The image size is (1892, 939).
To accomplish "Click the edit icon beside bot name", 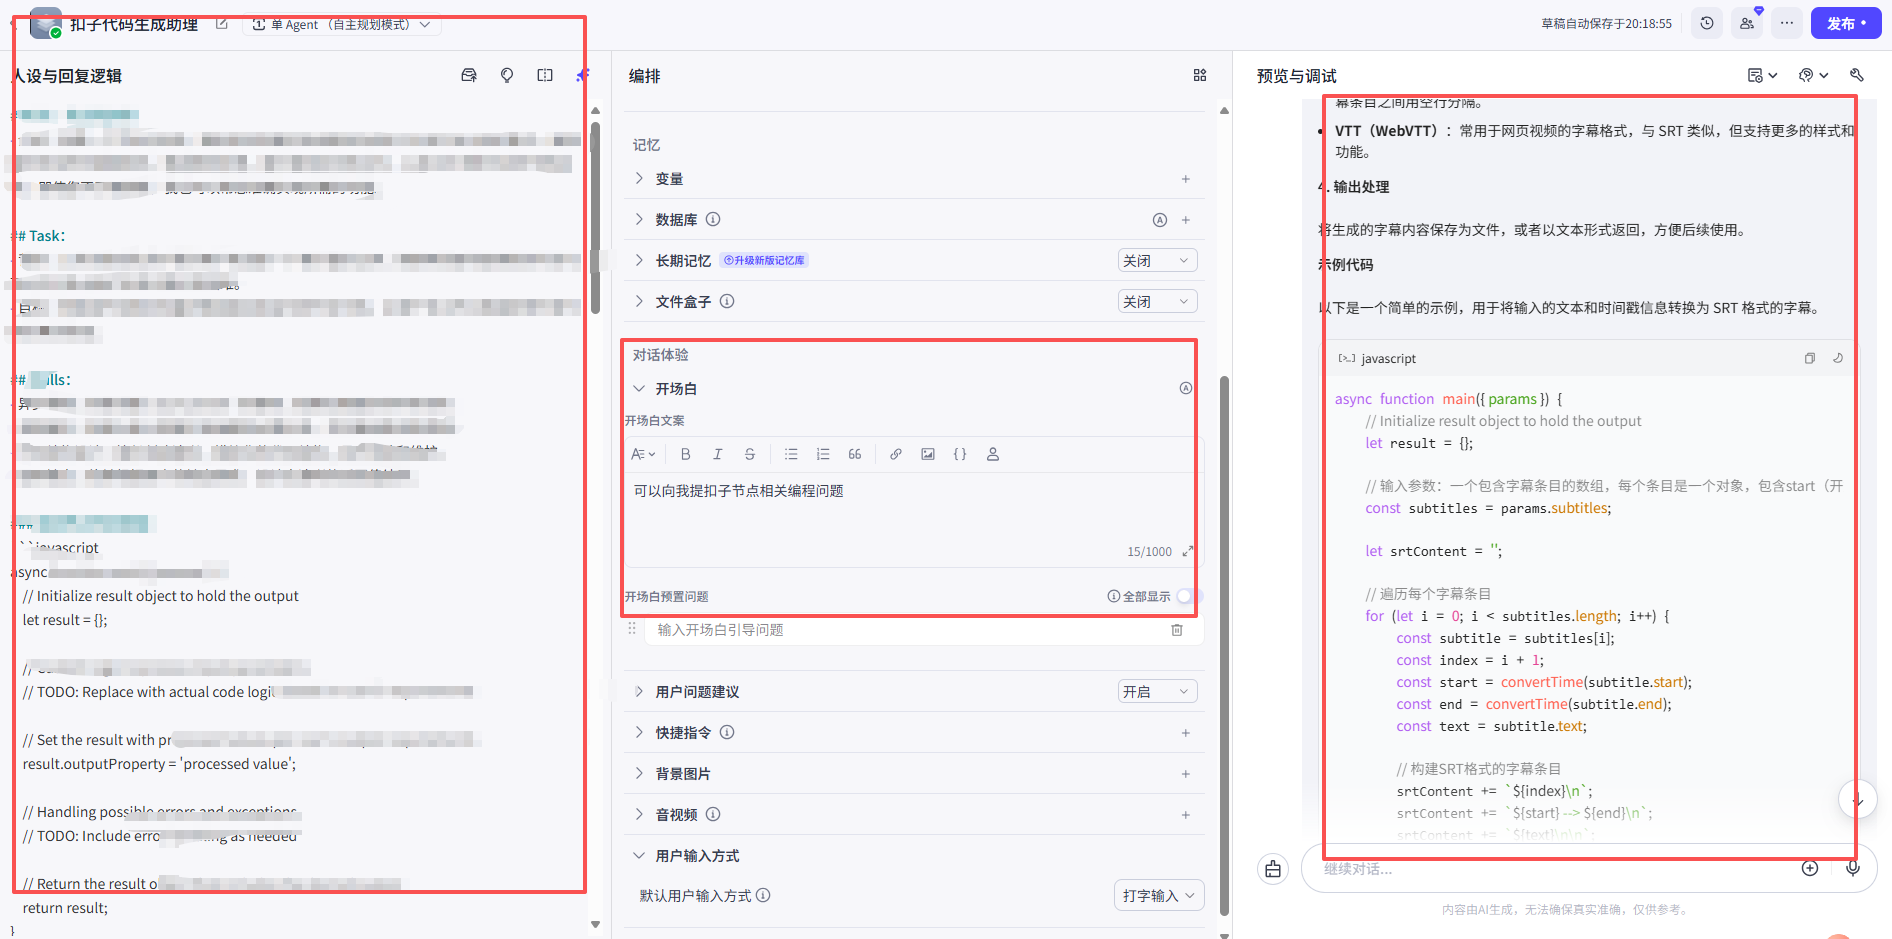I will (x=222, y=24).
